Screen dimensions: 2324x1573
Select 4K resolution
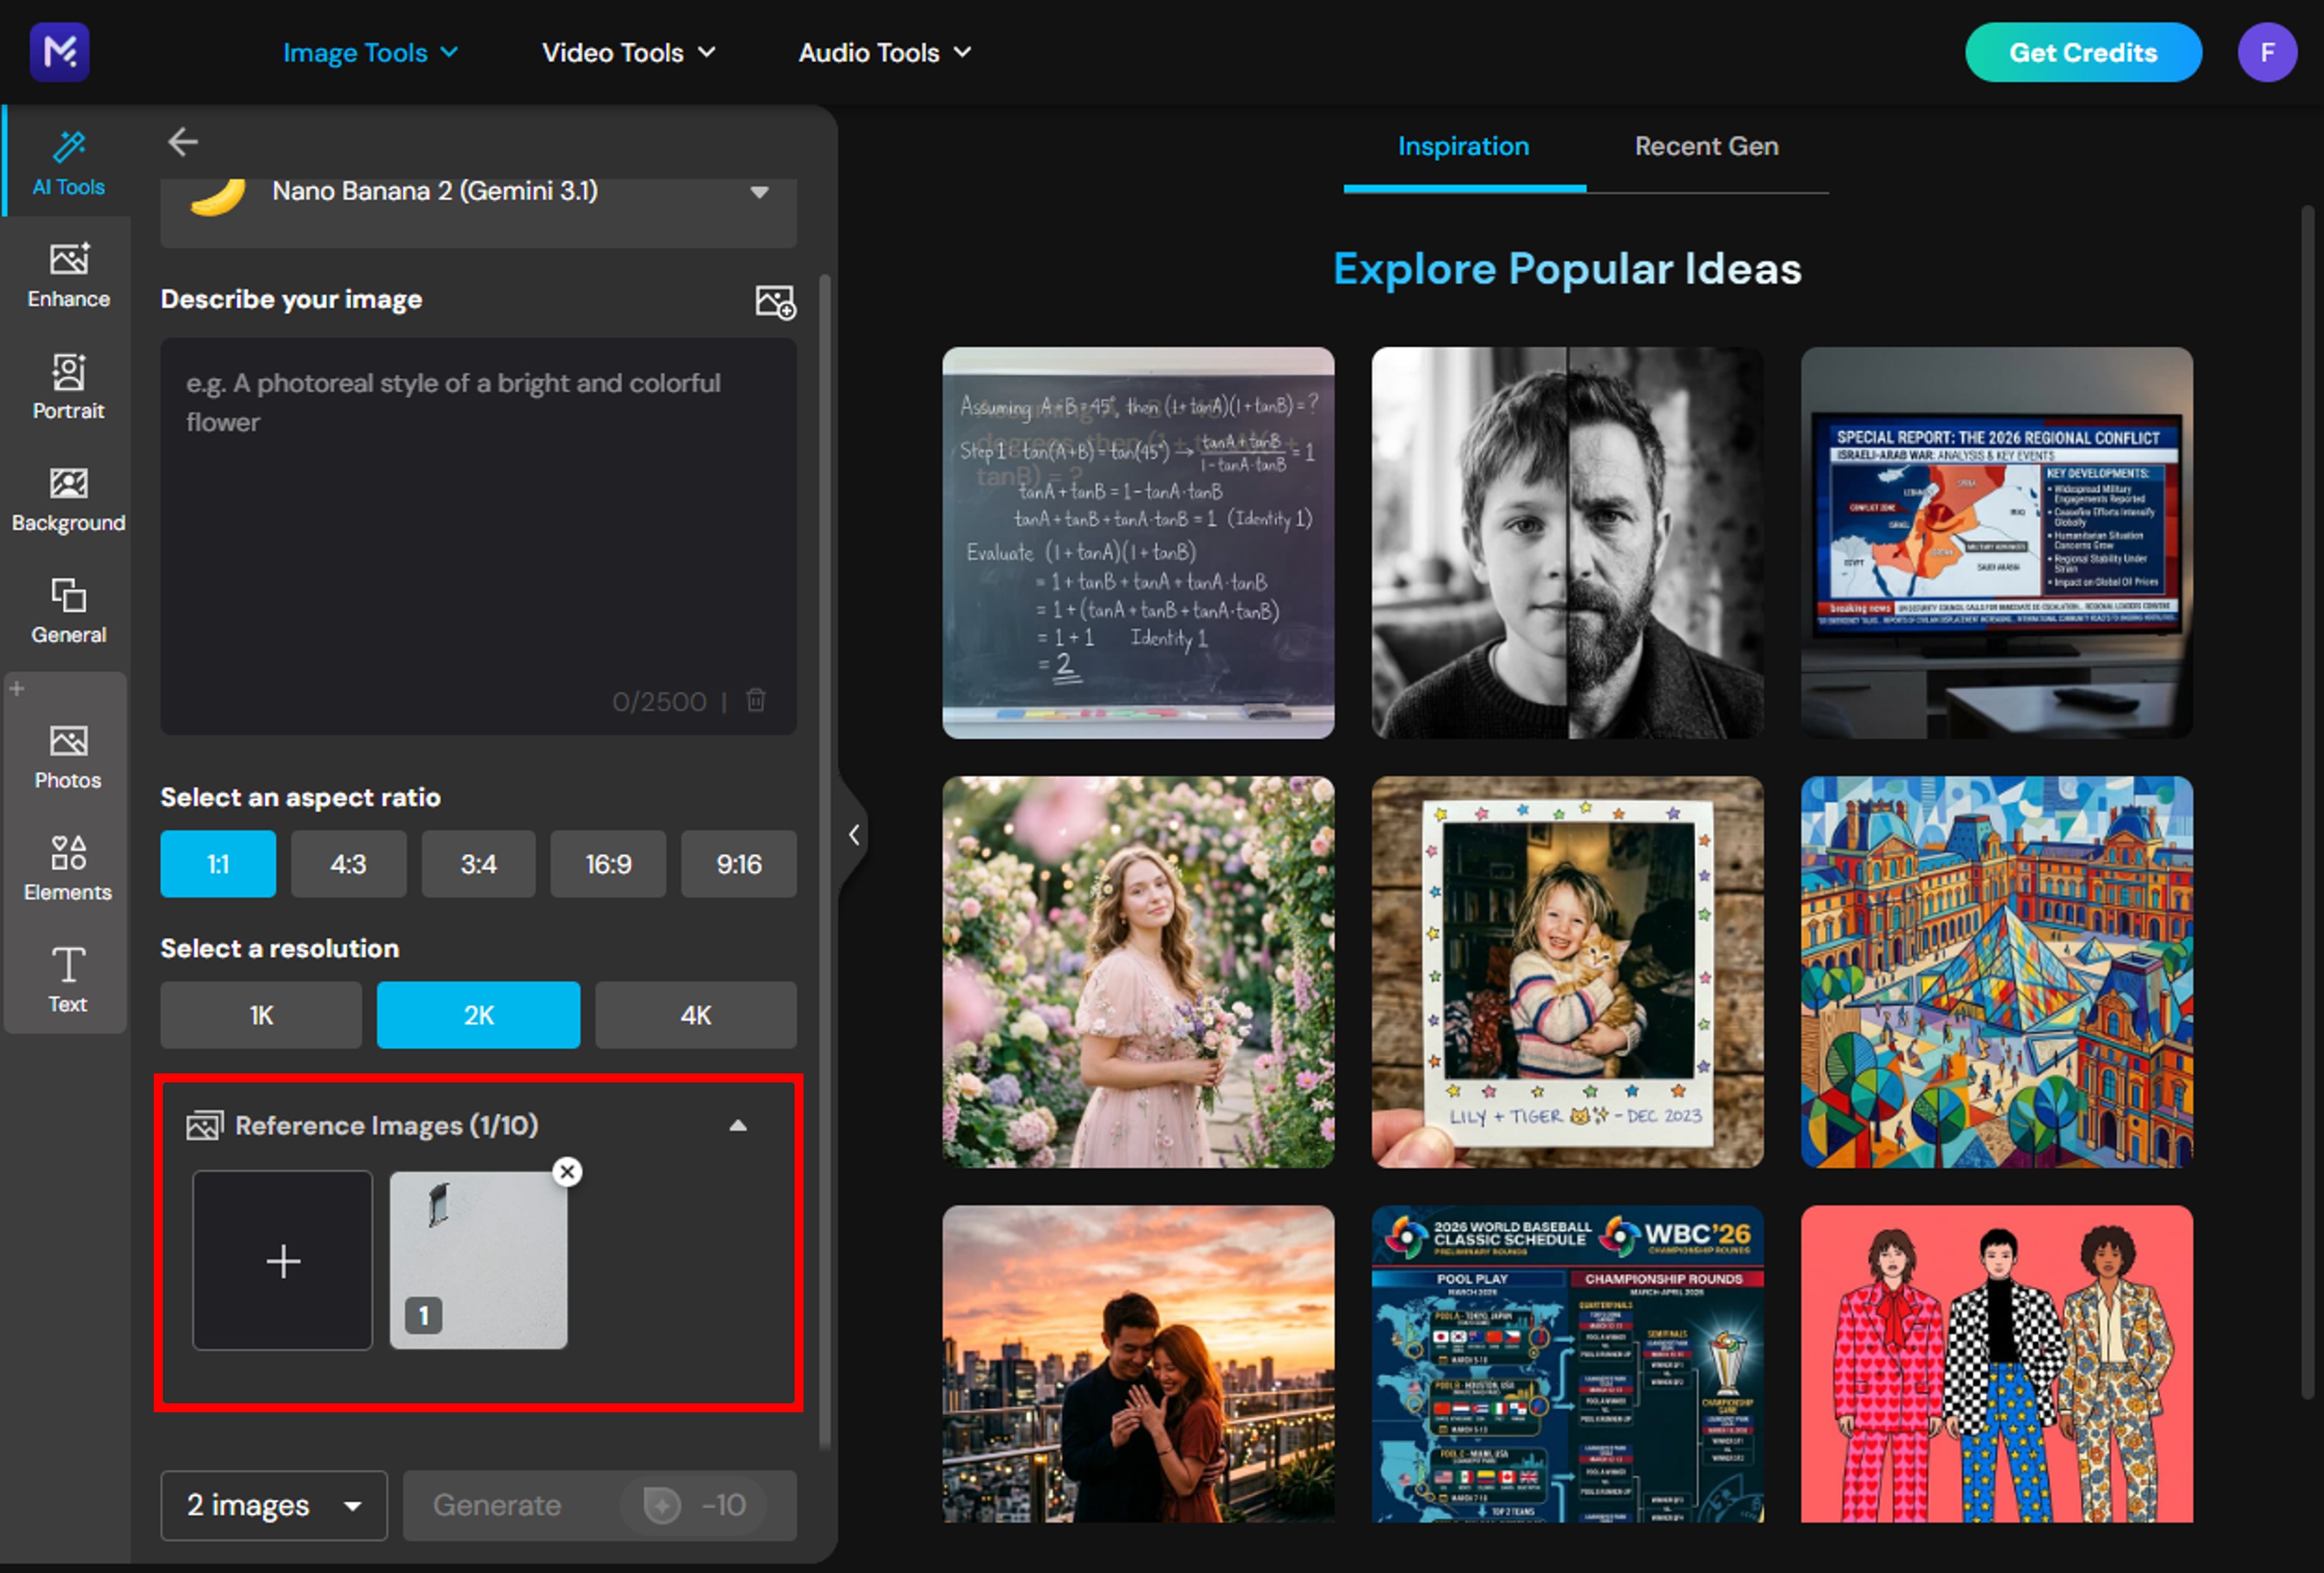(695, 1015)
